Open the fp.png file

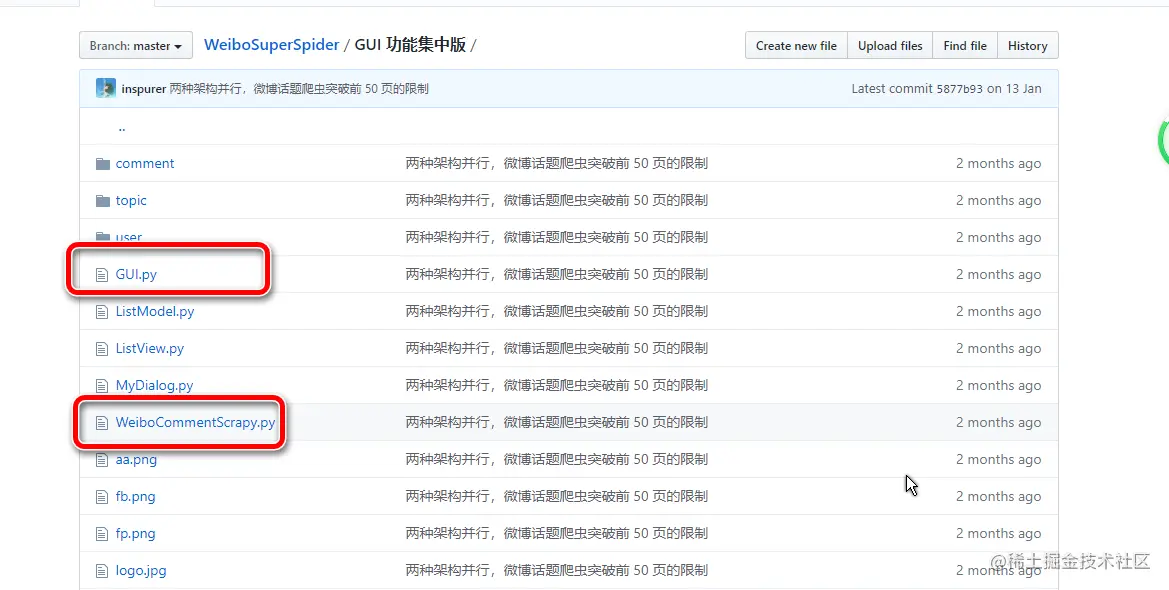point(136,533)
